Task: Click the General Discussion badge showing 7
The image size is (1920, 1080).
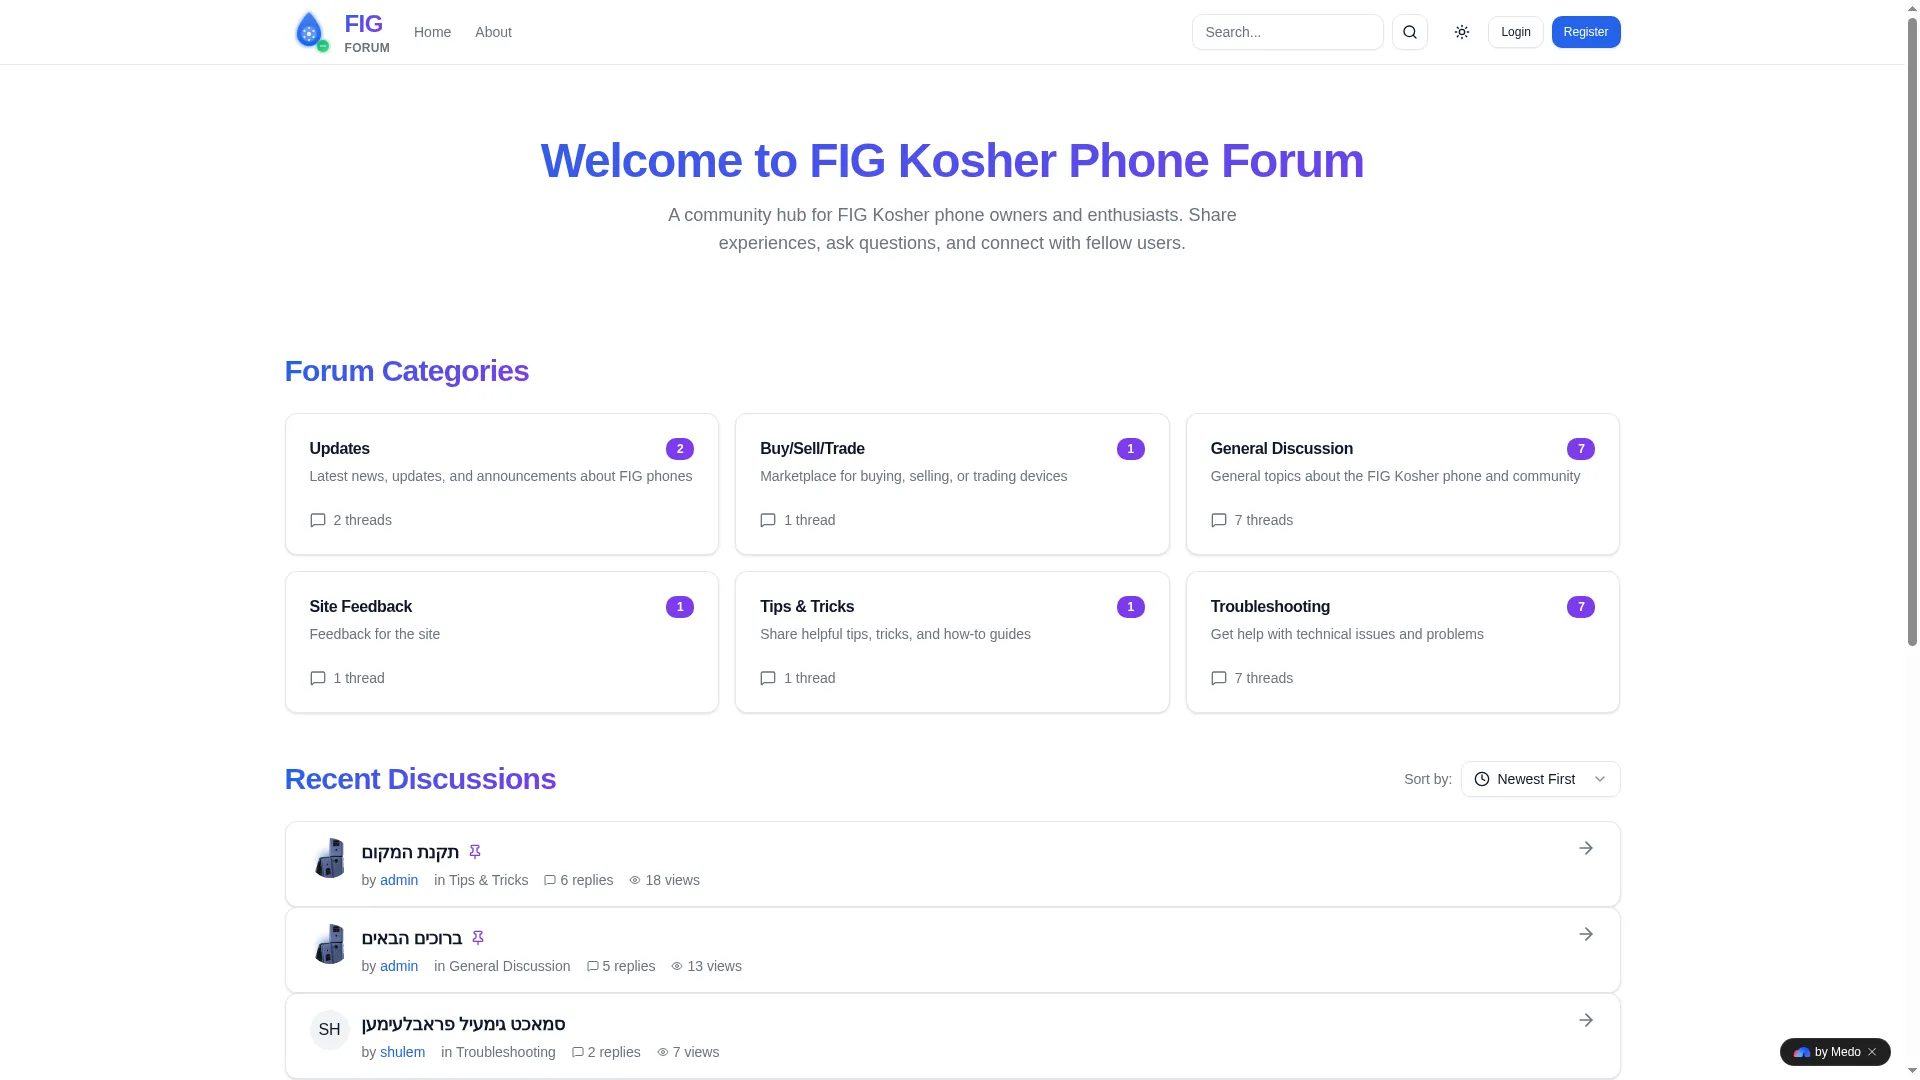Action: click(x=1581, y=449)
